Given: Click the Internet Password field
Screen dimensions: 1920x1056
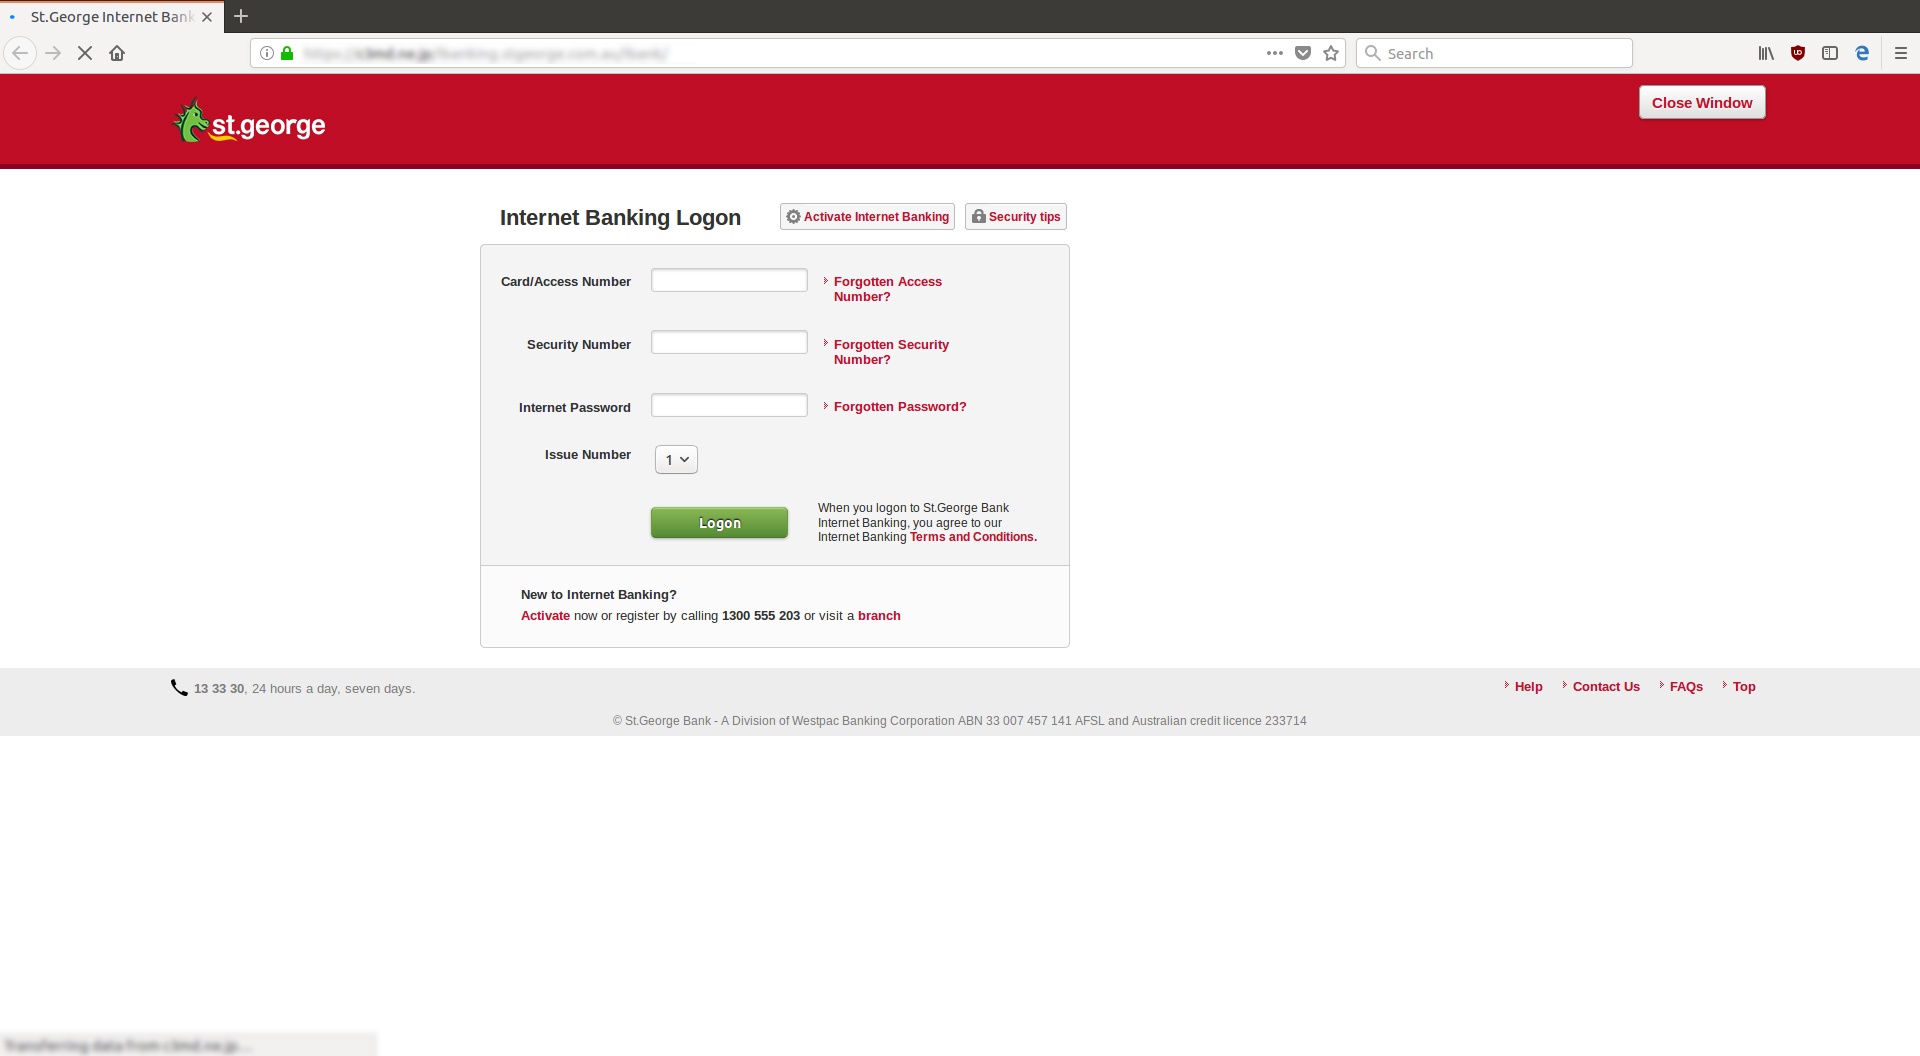Looking at the screenshot, I should coord(729,405).
